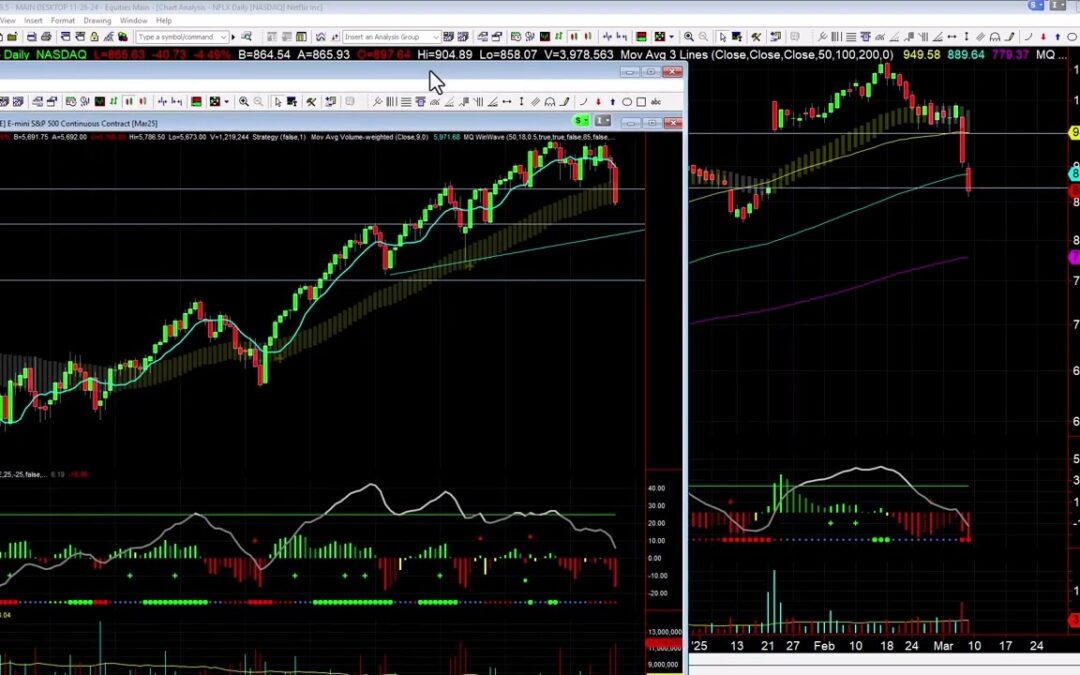1080x675 pixels.
Task: Select the rectangle drawing tool
Action: coord(640,101)
